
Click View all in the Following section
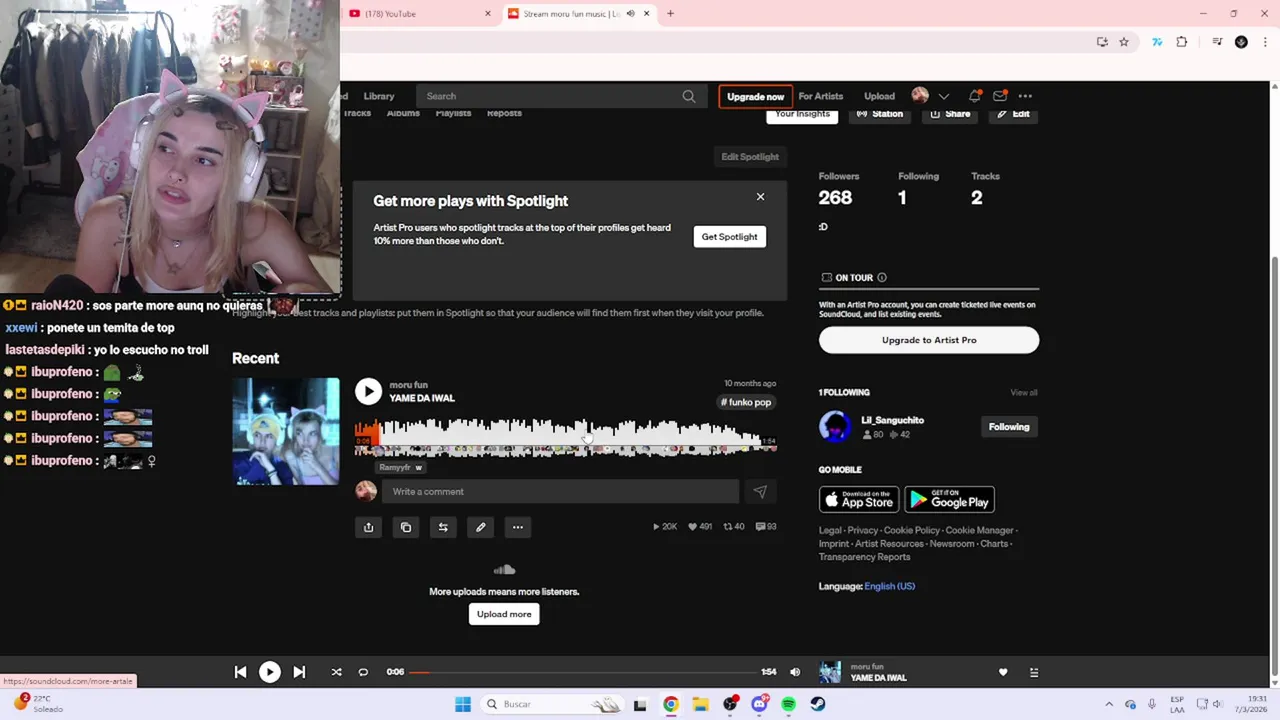[1024, 393]
